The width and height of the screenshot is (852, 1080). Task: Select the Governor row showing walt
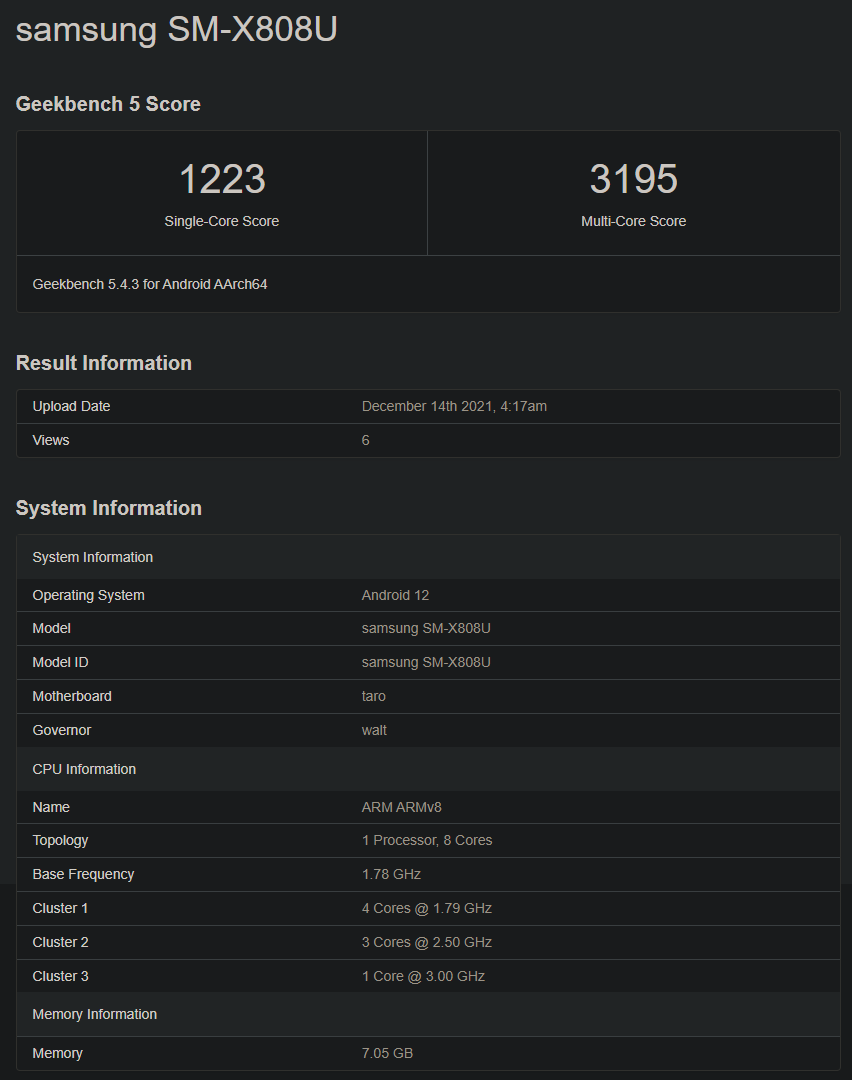428,730
